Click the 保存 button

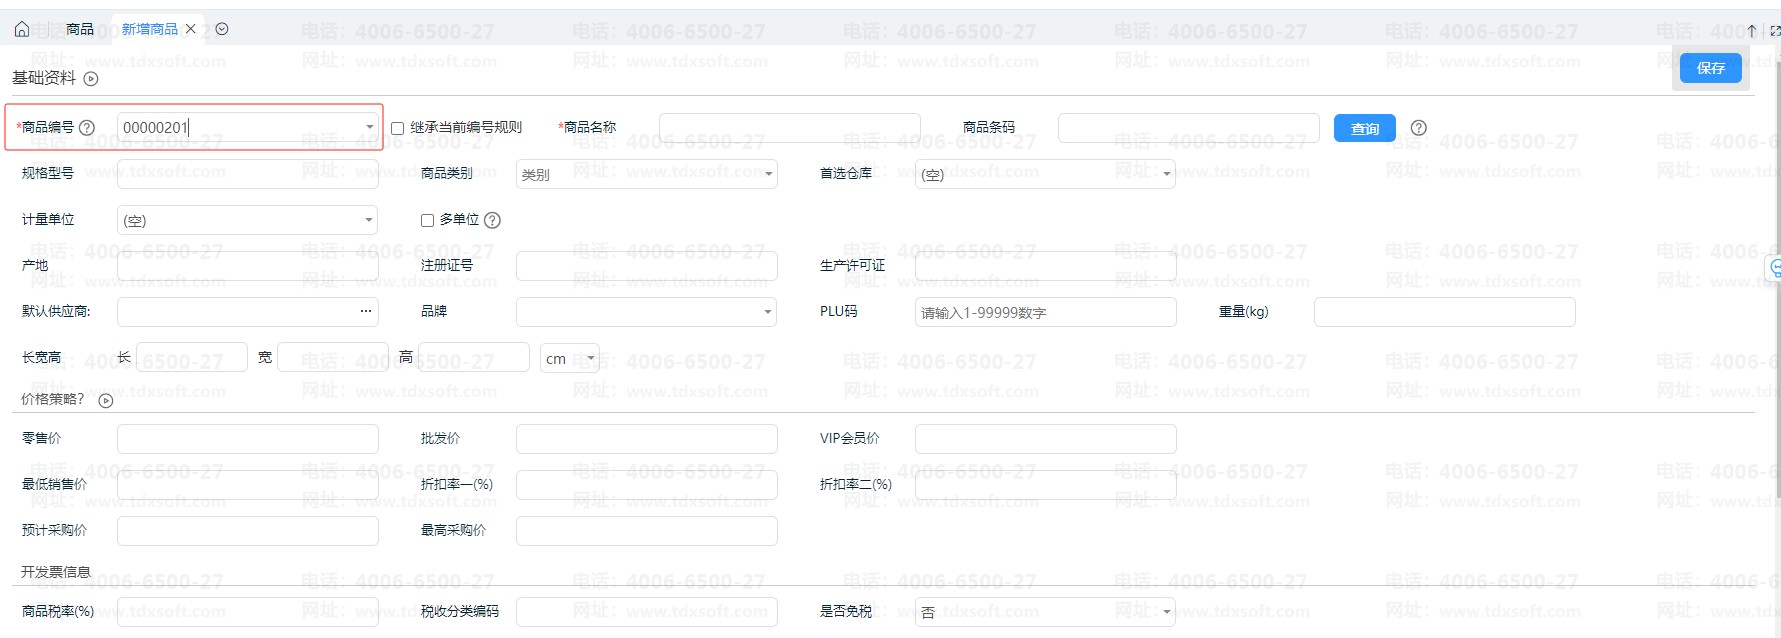pos(1710,68)
